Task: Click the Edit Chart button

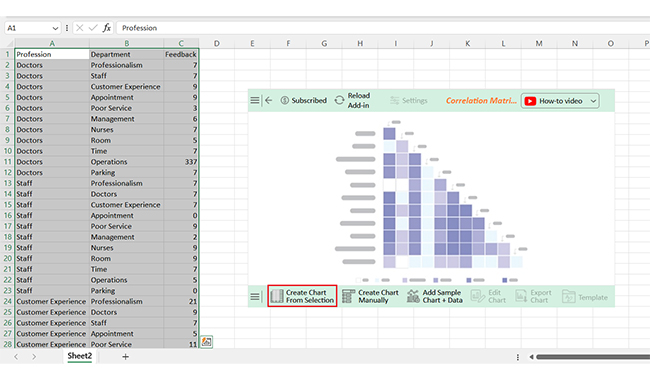Action: pos(488,296)
